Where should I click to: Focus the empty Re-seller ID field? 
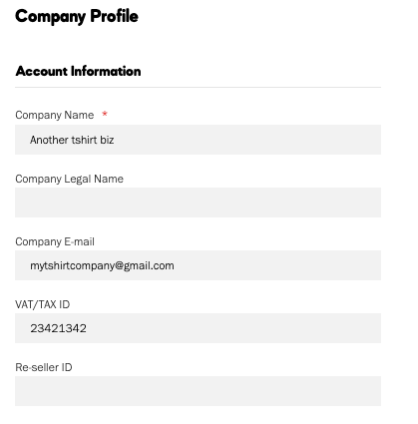pyautogui.click(x=198, y=391)
